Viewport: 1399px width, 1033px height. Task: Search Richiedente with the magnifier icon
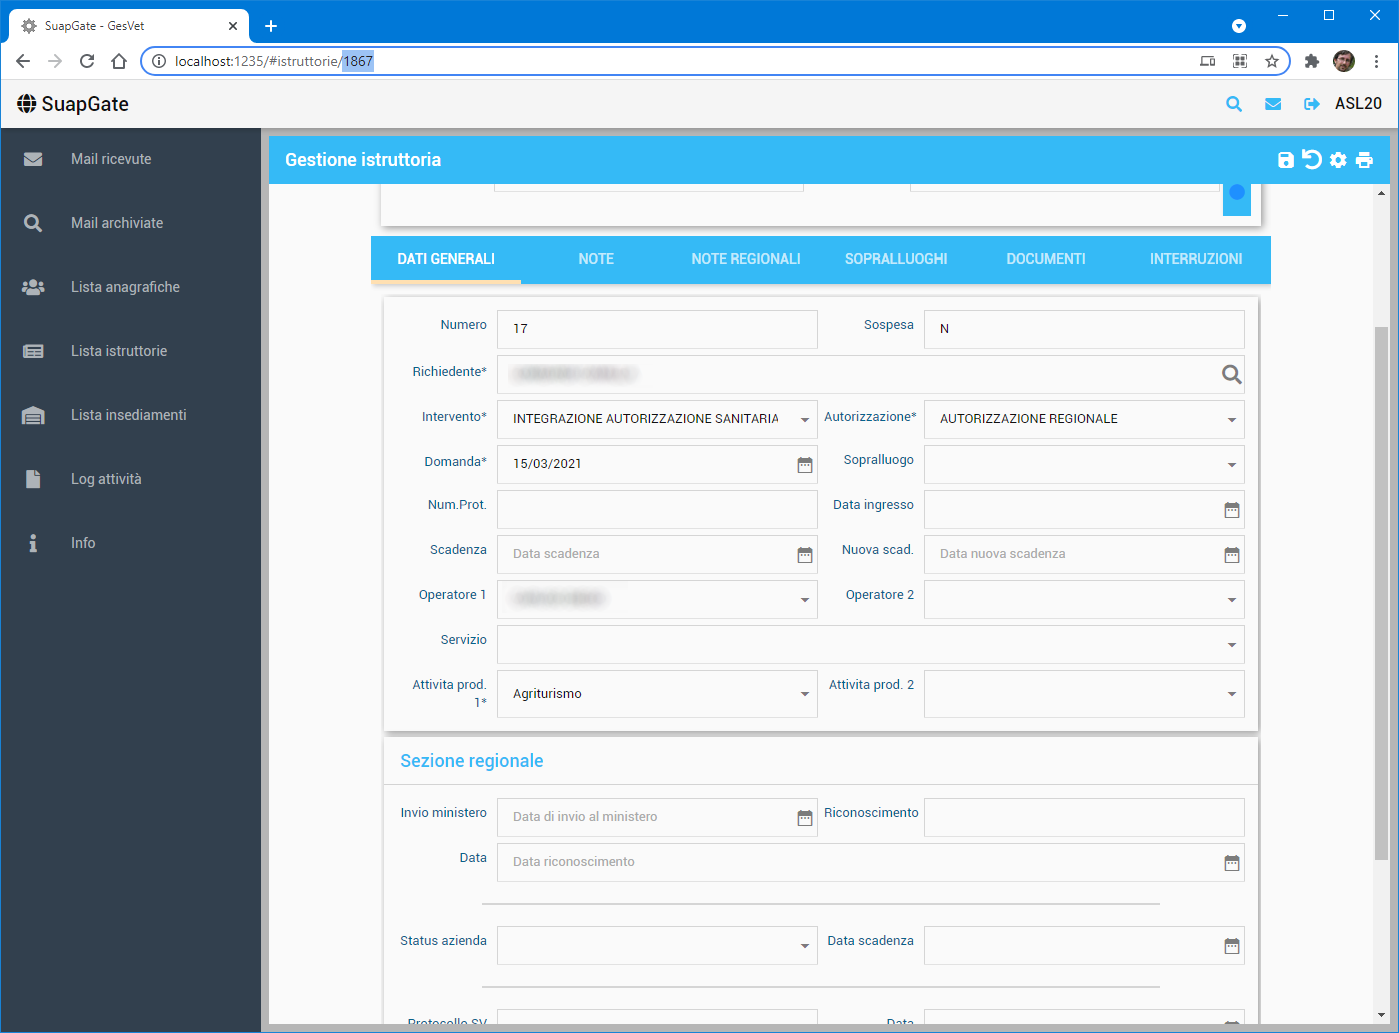pos(1231,374)
